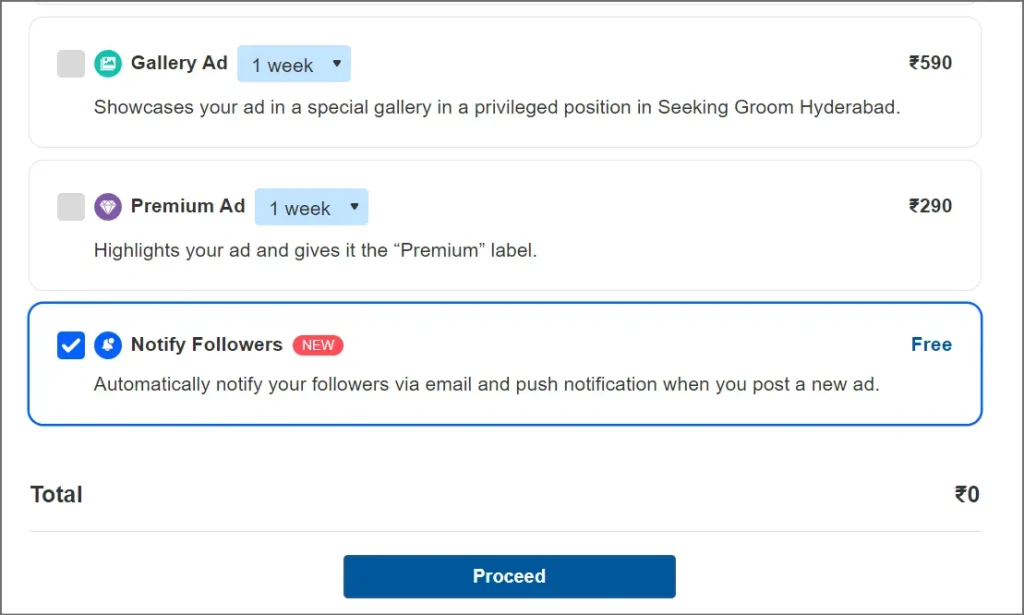Image resolution: width=1024 pixels, height=615 pixels.
Task: Click the ₹590 Gallery Ad price
Action: [x=930, y=63]
